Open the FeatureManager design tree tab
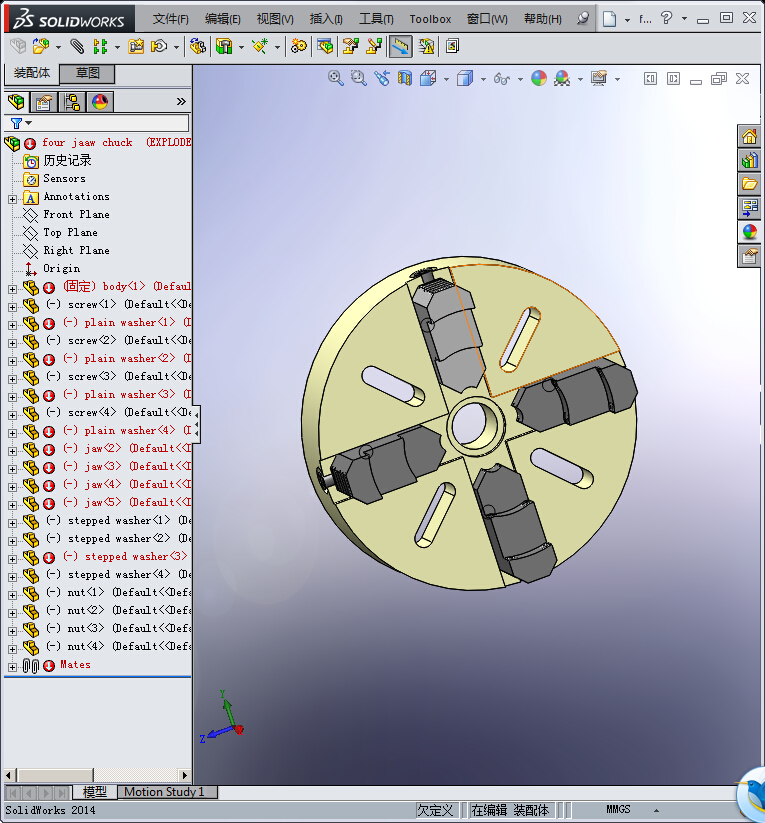 click(x=16, y=102)
